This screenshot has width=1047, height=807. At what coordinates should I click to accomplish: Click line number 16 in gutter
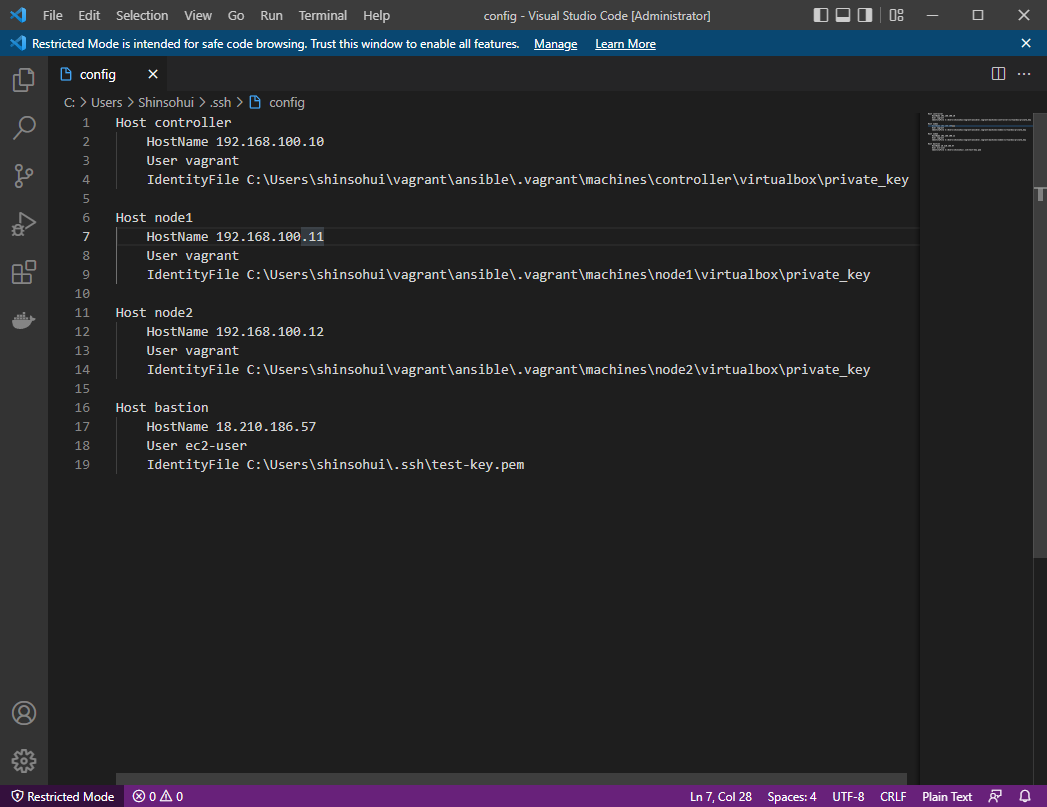coord(82,408)
